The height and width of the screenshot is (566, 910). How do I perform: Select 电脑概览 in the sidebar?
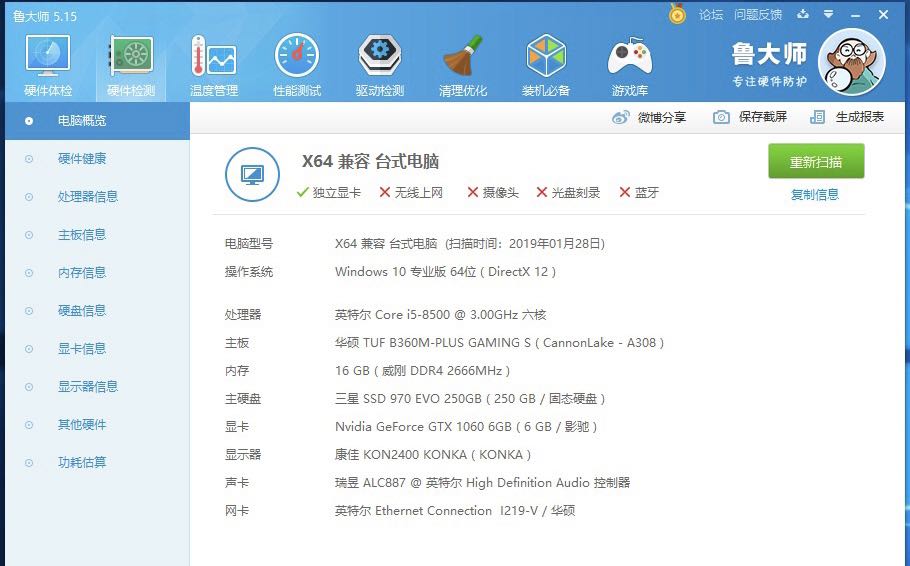click(98, 121)
